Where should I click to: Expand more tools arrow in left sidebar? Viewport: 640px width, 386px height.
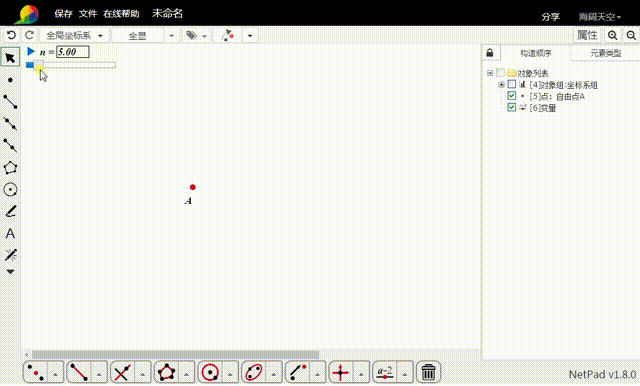pyautogui.click(x=10, y=272)
